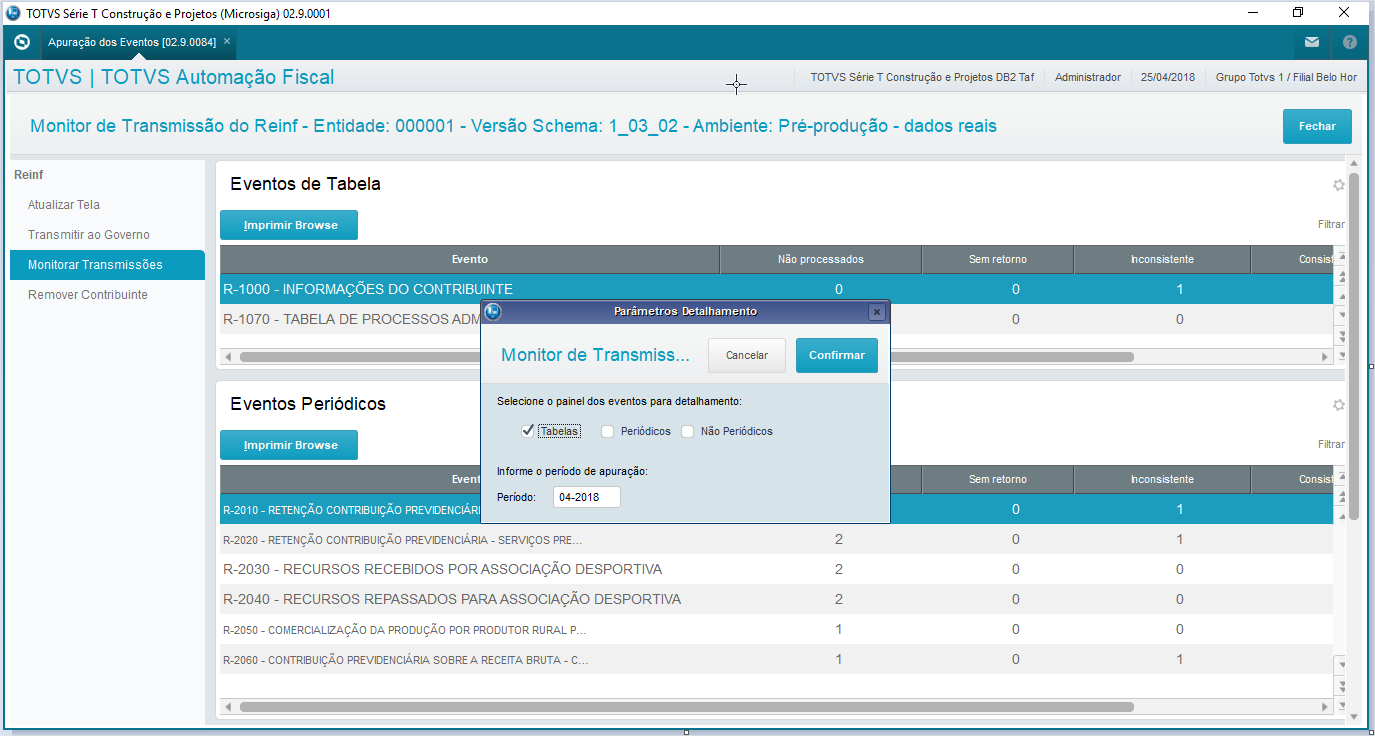Click the Fechar button
The width and height of the screenshot is (1375, 736).
pos(1317,127)
